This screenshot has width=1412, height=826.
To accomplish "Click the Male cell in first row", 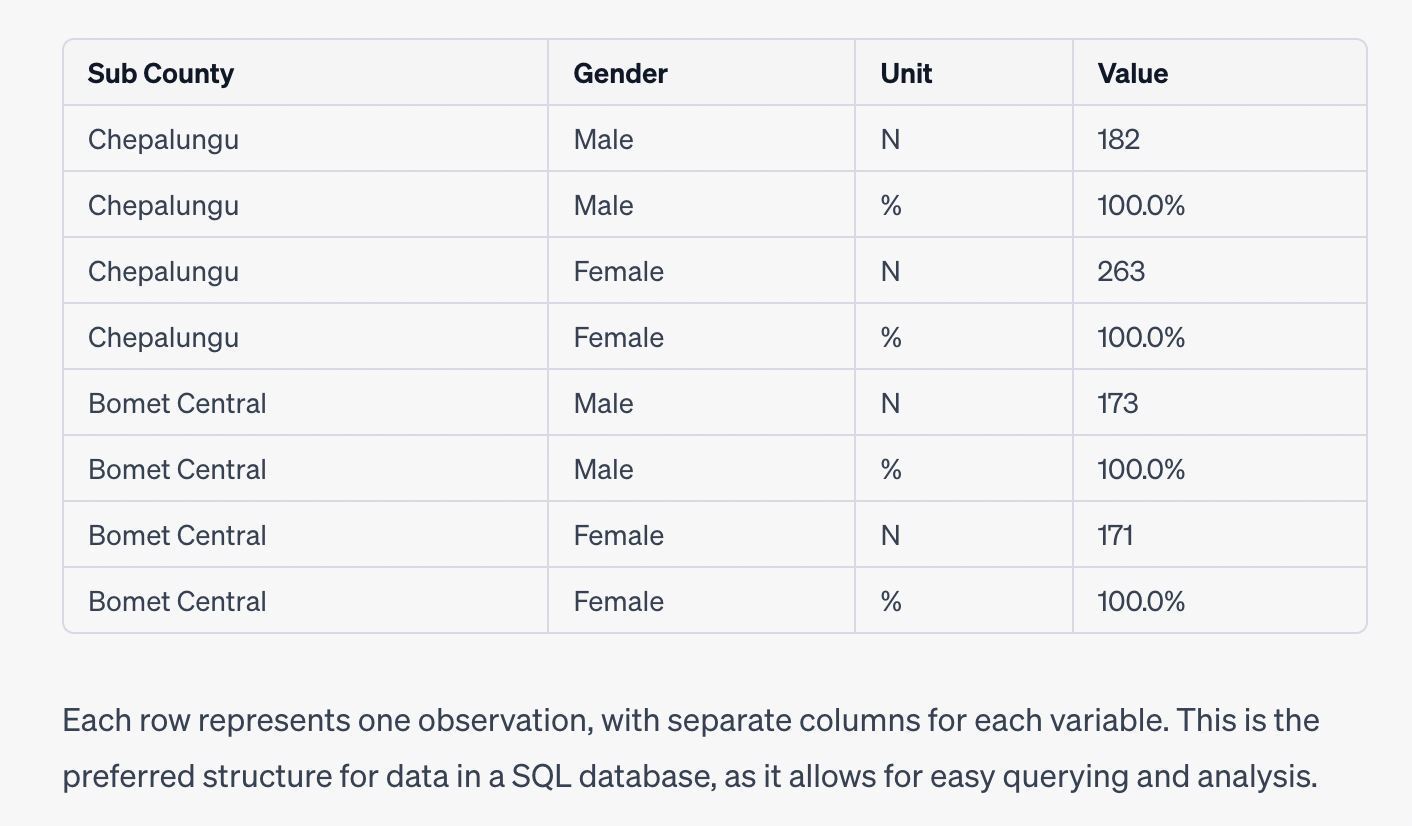I will click(x=603, y=139).
